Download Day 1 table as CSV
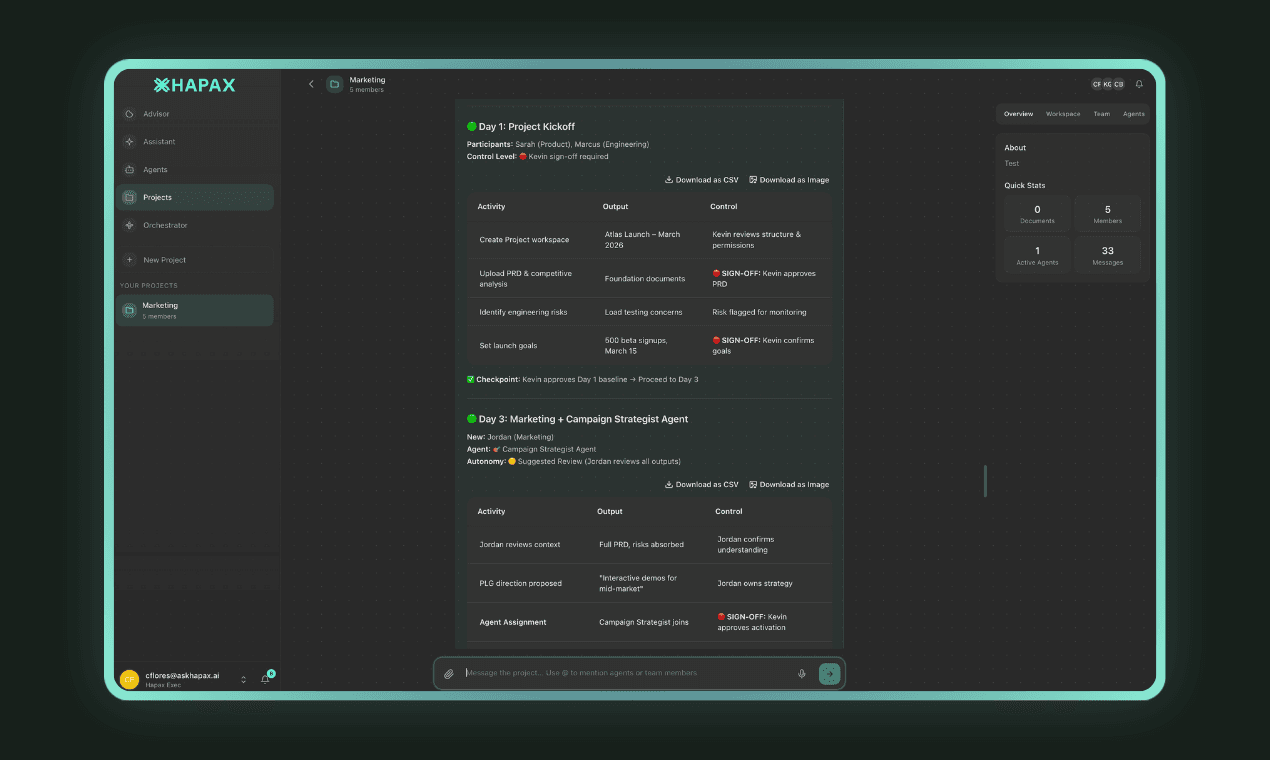Image resolution: width=1270 pixels, height=760 pixels. click(x=701, y=179)
